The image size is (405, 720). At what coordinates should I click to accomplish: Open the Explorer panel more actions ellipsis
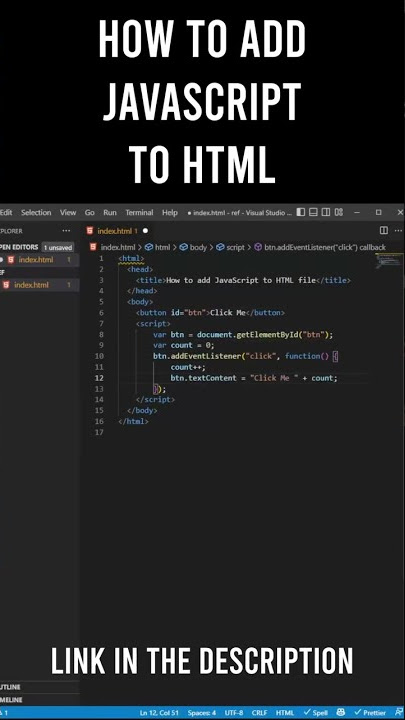[x=66, y=231]
